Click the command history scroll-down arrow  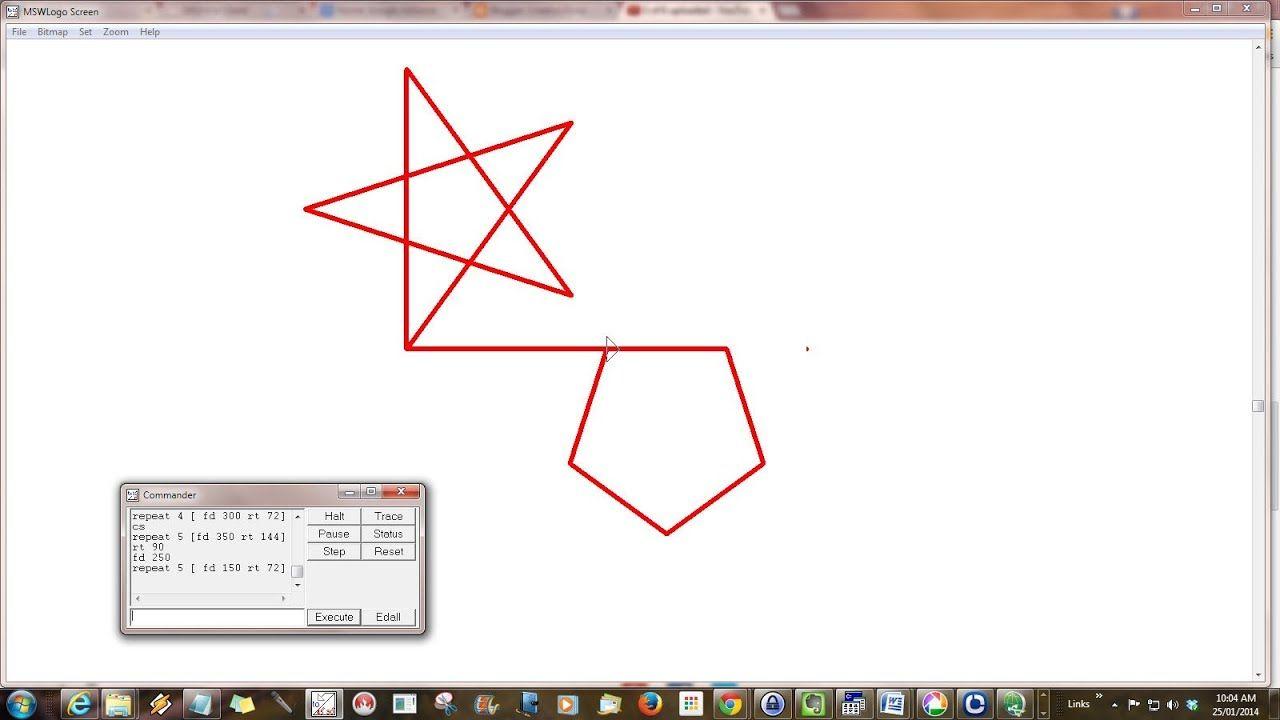[297, 584]
